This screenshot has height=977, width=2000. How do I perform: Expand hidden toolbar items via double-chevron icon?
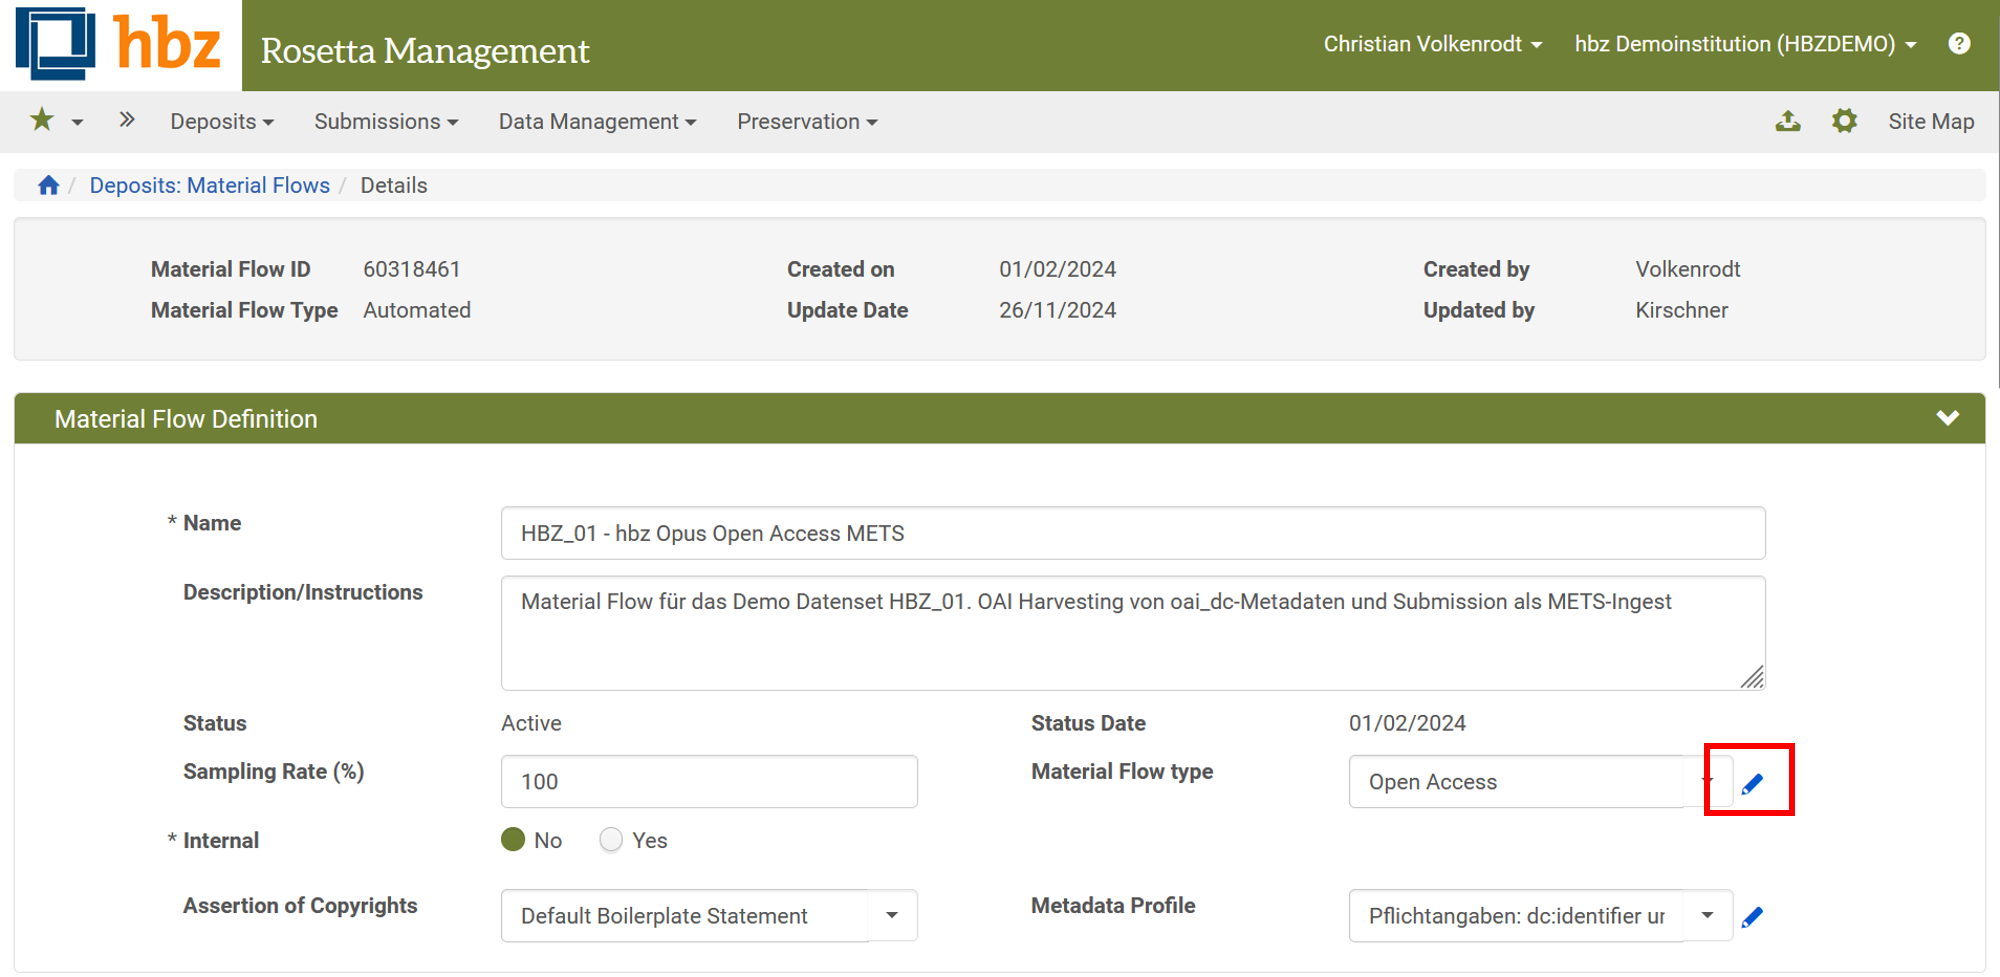[127, 118]
